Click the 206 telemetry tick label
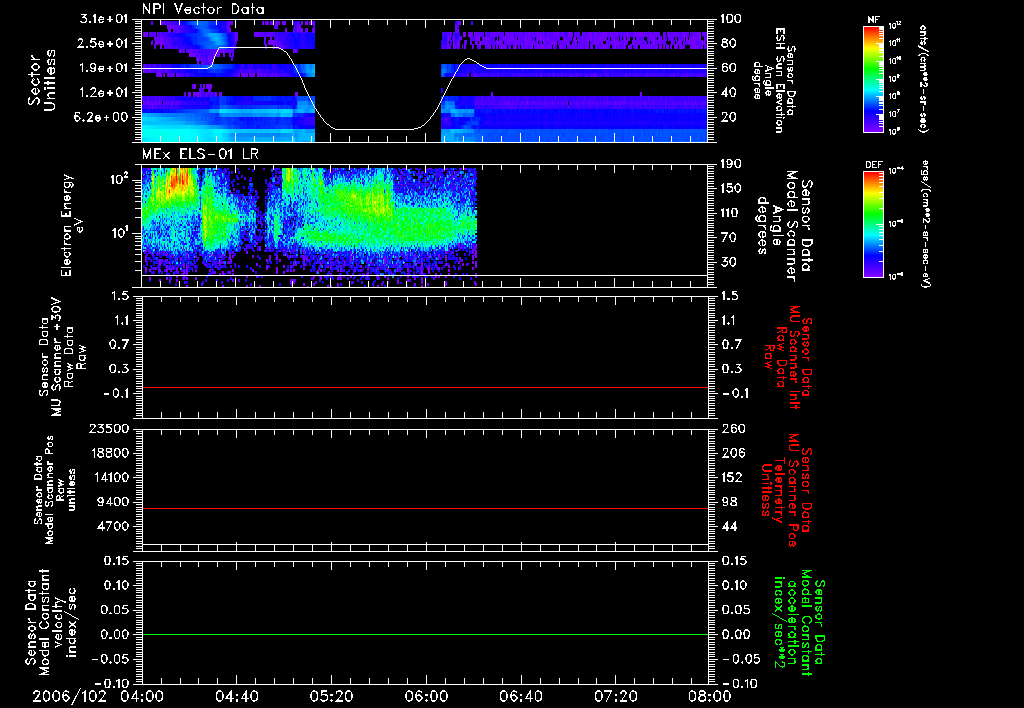 pyautogui.click(x=733, y=453)
